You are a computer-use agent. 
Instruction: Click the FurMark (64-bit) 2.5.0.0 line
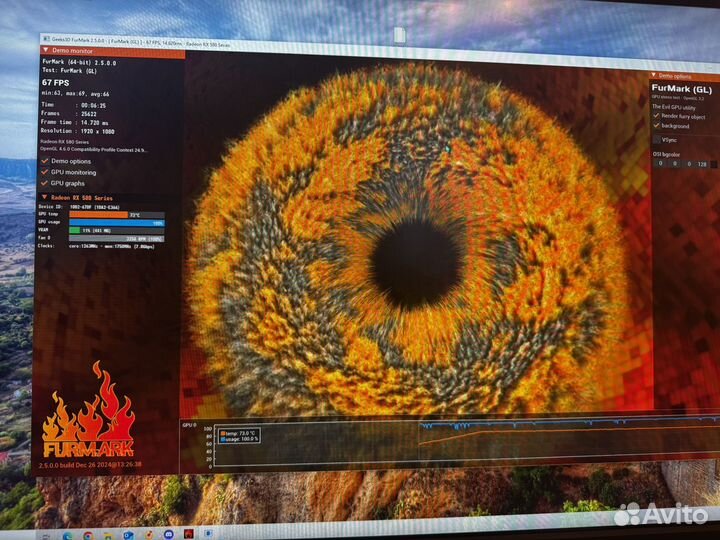(79, 62)
